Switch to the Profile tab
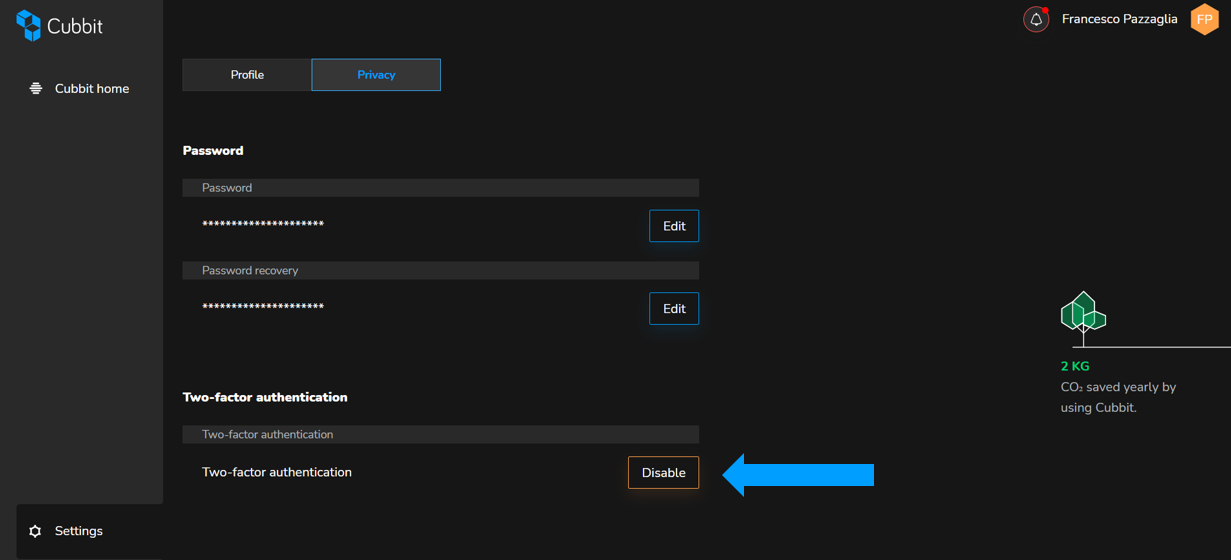1231x560 pixels. coord(247,75)
